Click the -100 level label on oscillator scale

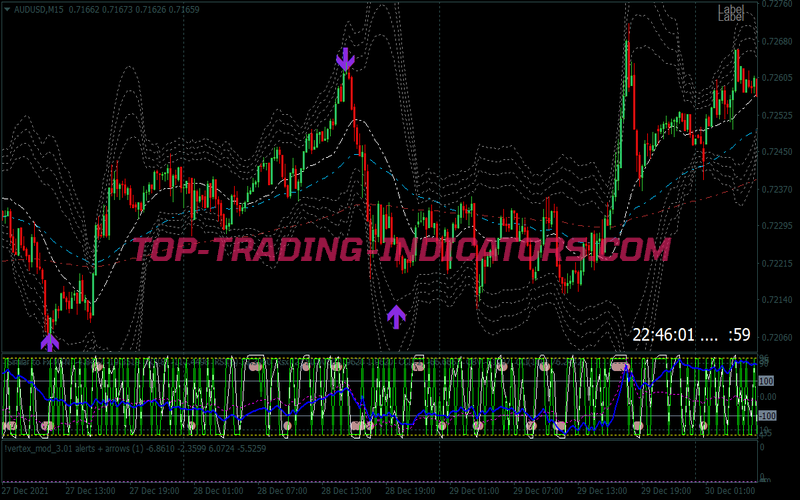coord(767,416)
